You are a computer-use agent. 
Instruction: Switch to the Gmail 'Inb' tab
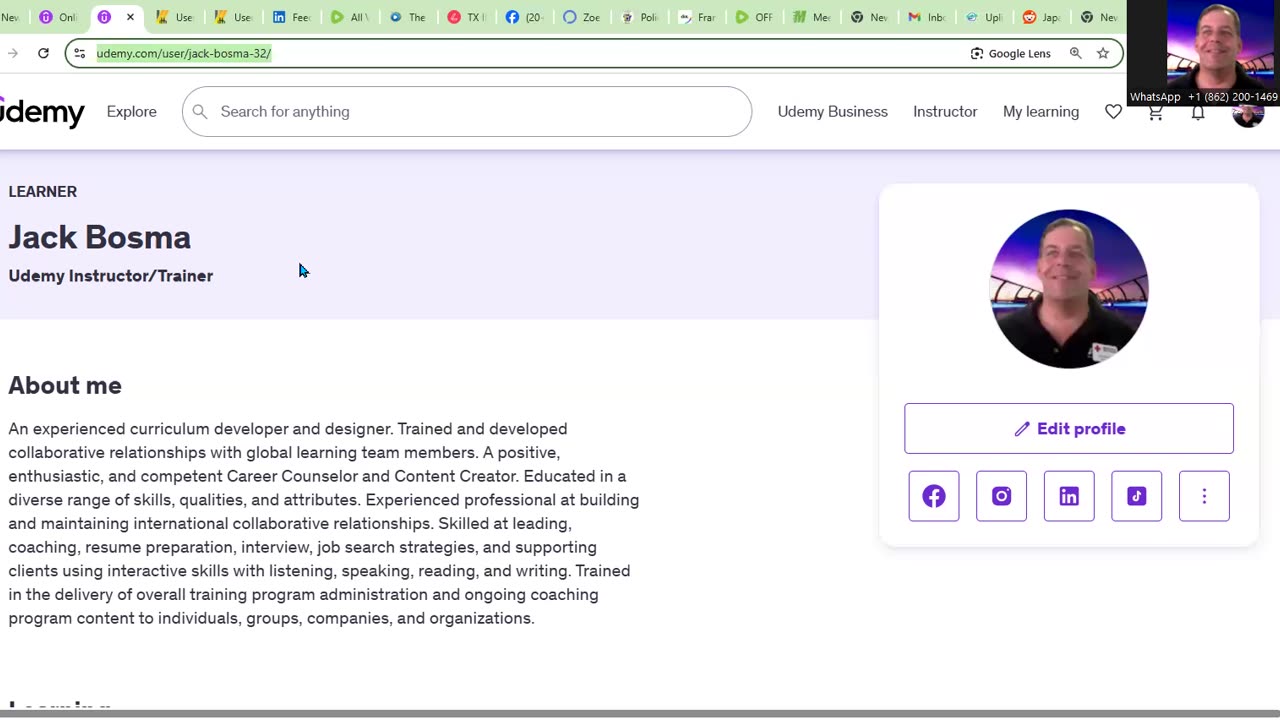click(x=928, y=17)
